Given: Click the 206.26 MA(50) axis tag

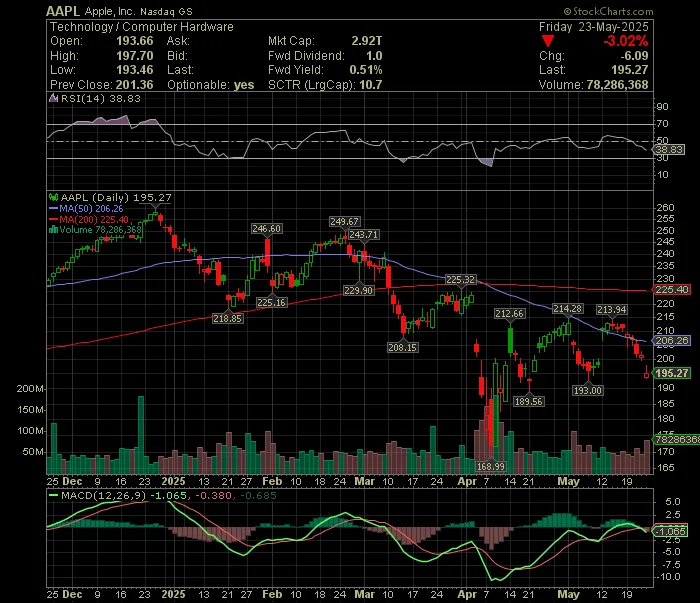Looking at the screenshot, I should [672, 341].
